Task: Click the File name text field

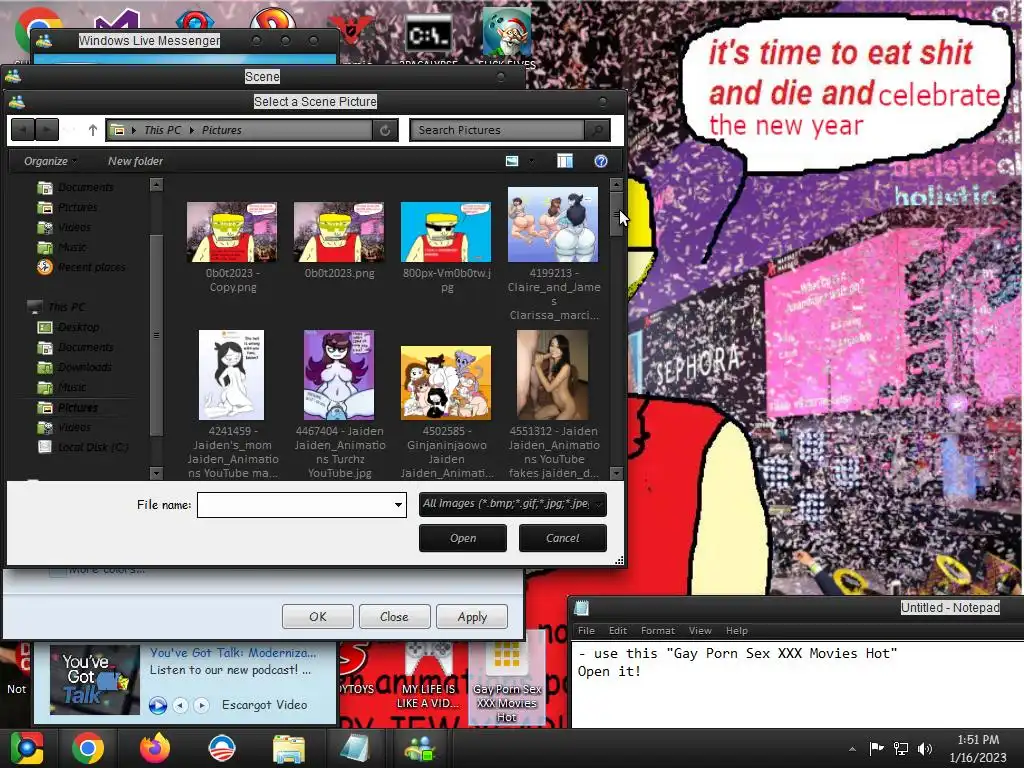Action: tap(295, 505)
